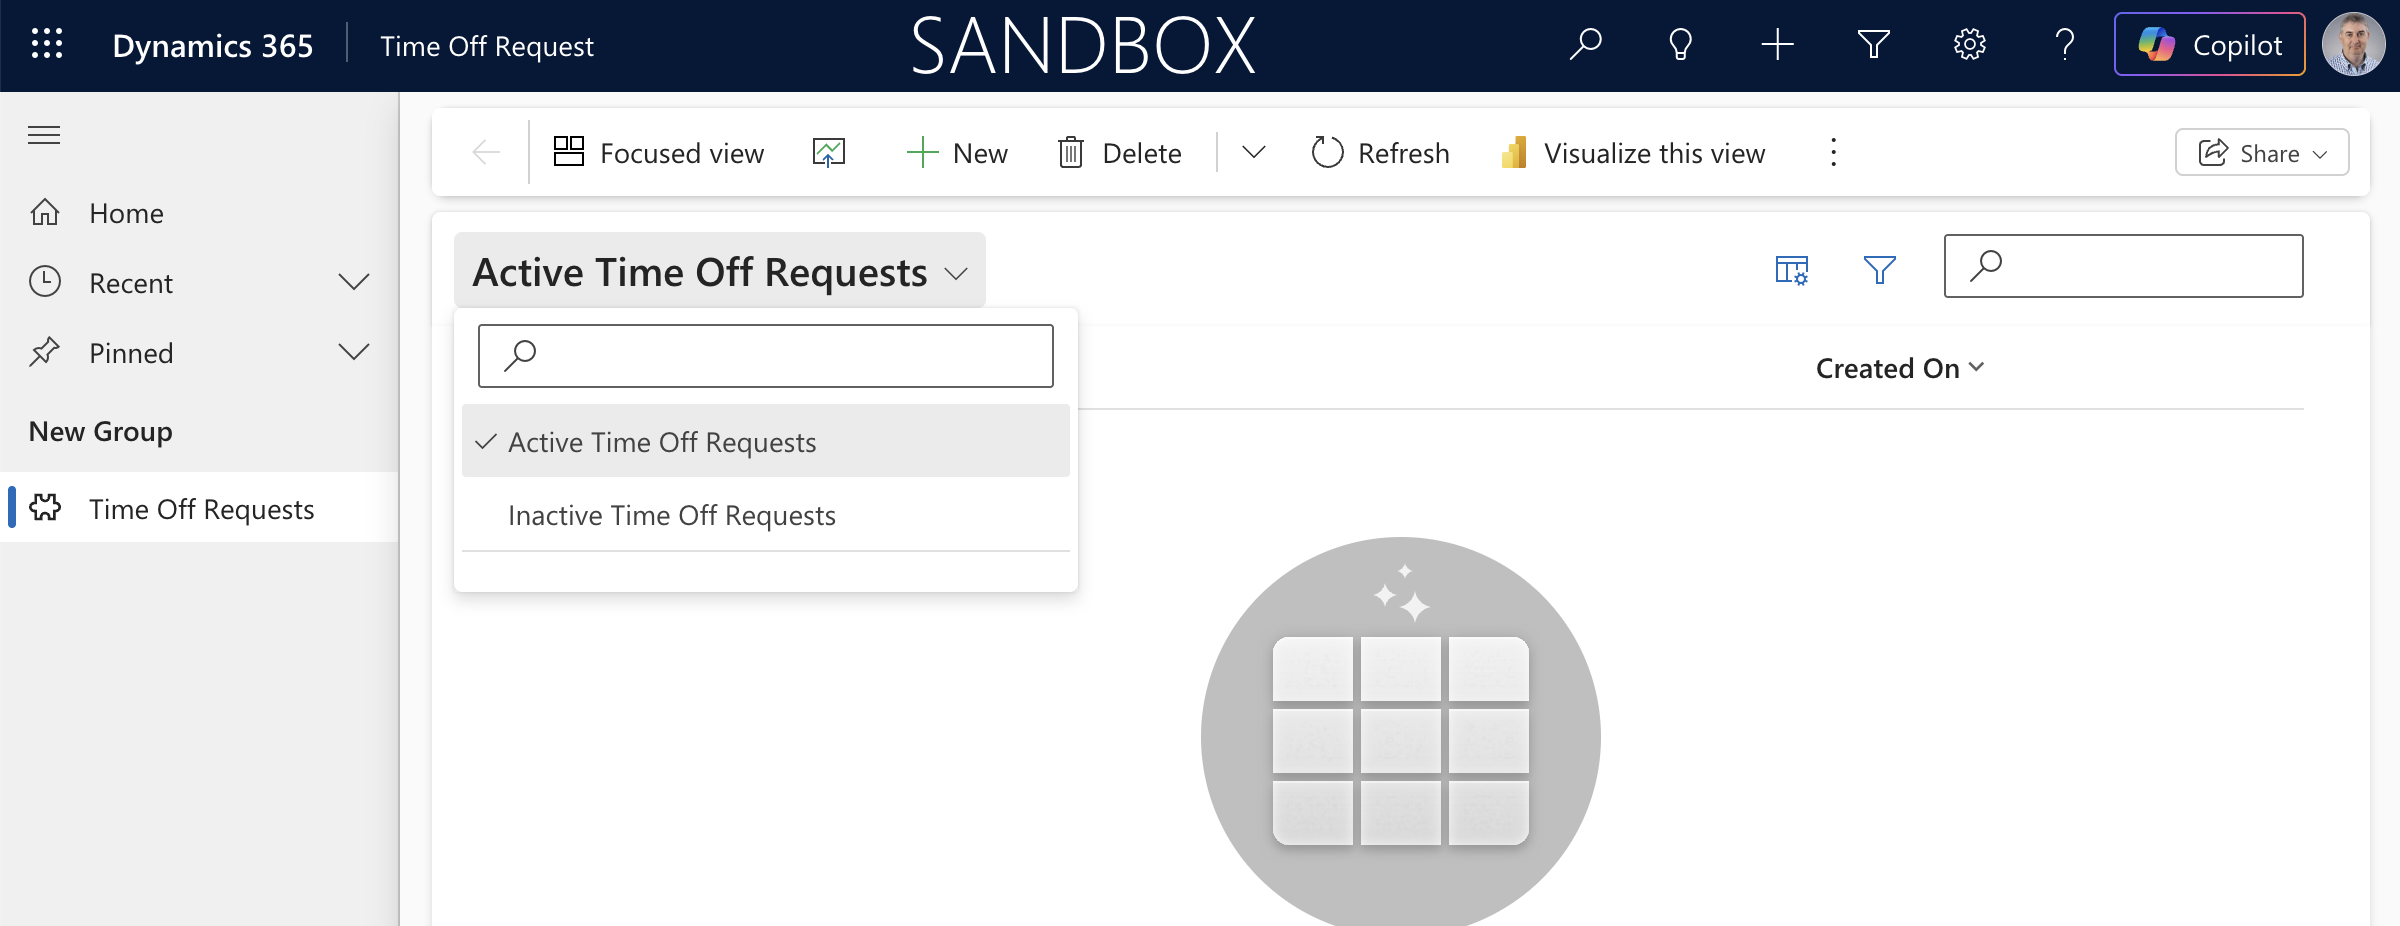The image size is (2400, 926).
Task: Launch Copilot from the header
Action: (x=2209, y=44)
